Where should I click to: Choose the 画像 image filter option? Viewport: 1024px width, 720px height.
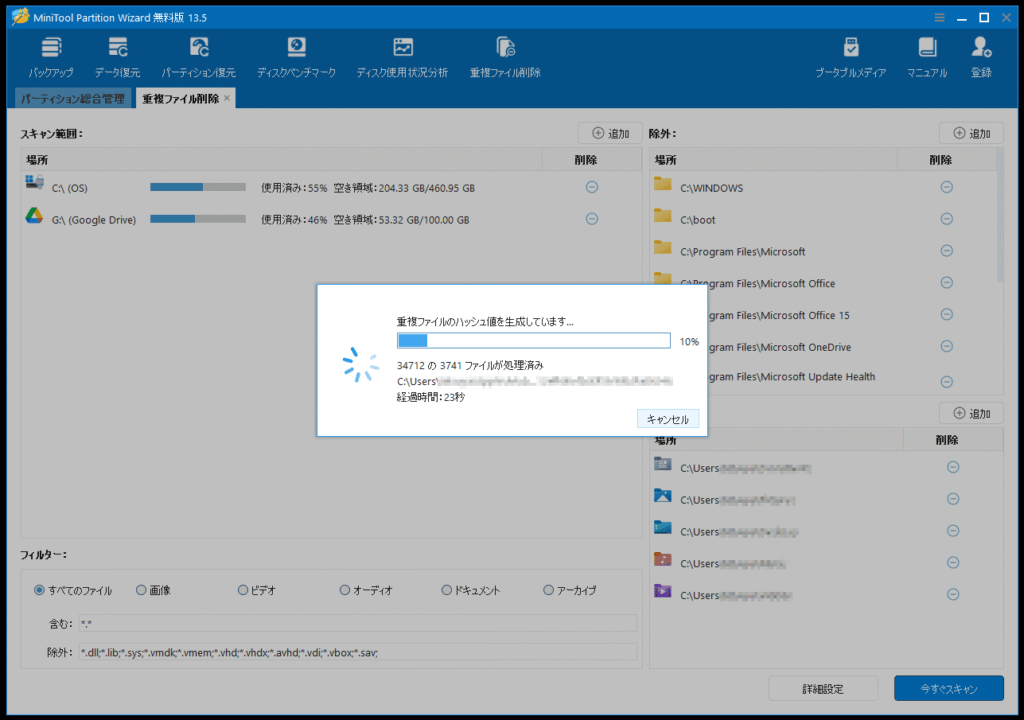click(x=142, y=590)
